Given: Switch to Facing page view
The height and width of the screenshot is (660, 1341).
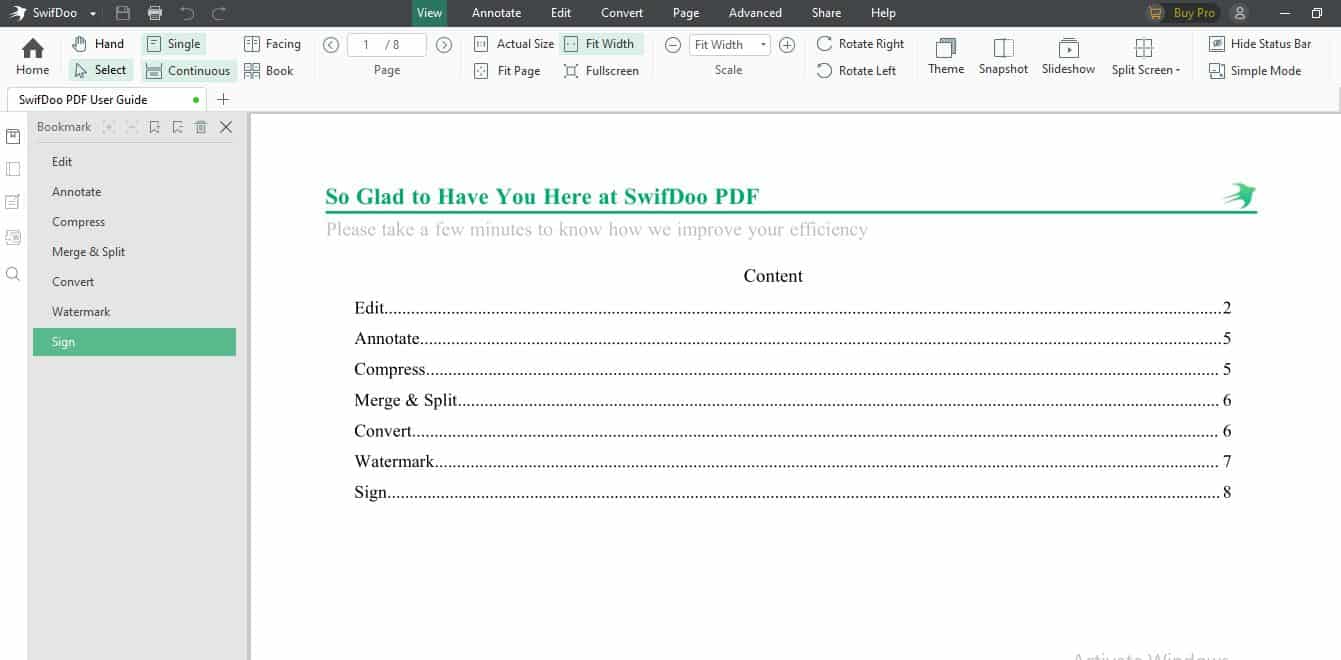Looking at the screenshot, I should click(x=272, y=44).
